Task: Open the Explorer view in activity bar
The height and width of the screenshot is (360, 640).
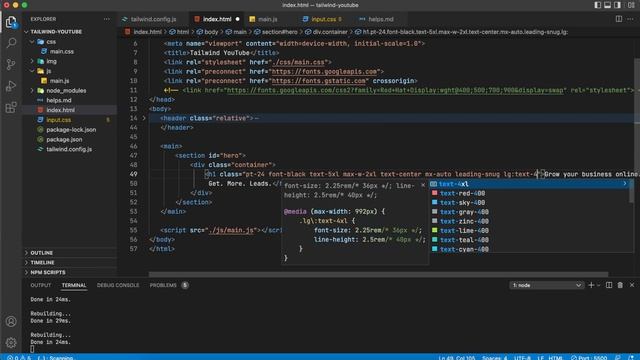Action: point(11,22)
